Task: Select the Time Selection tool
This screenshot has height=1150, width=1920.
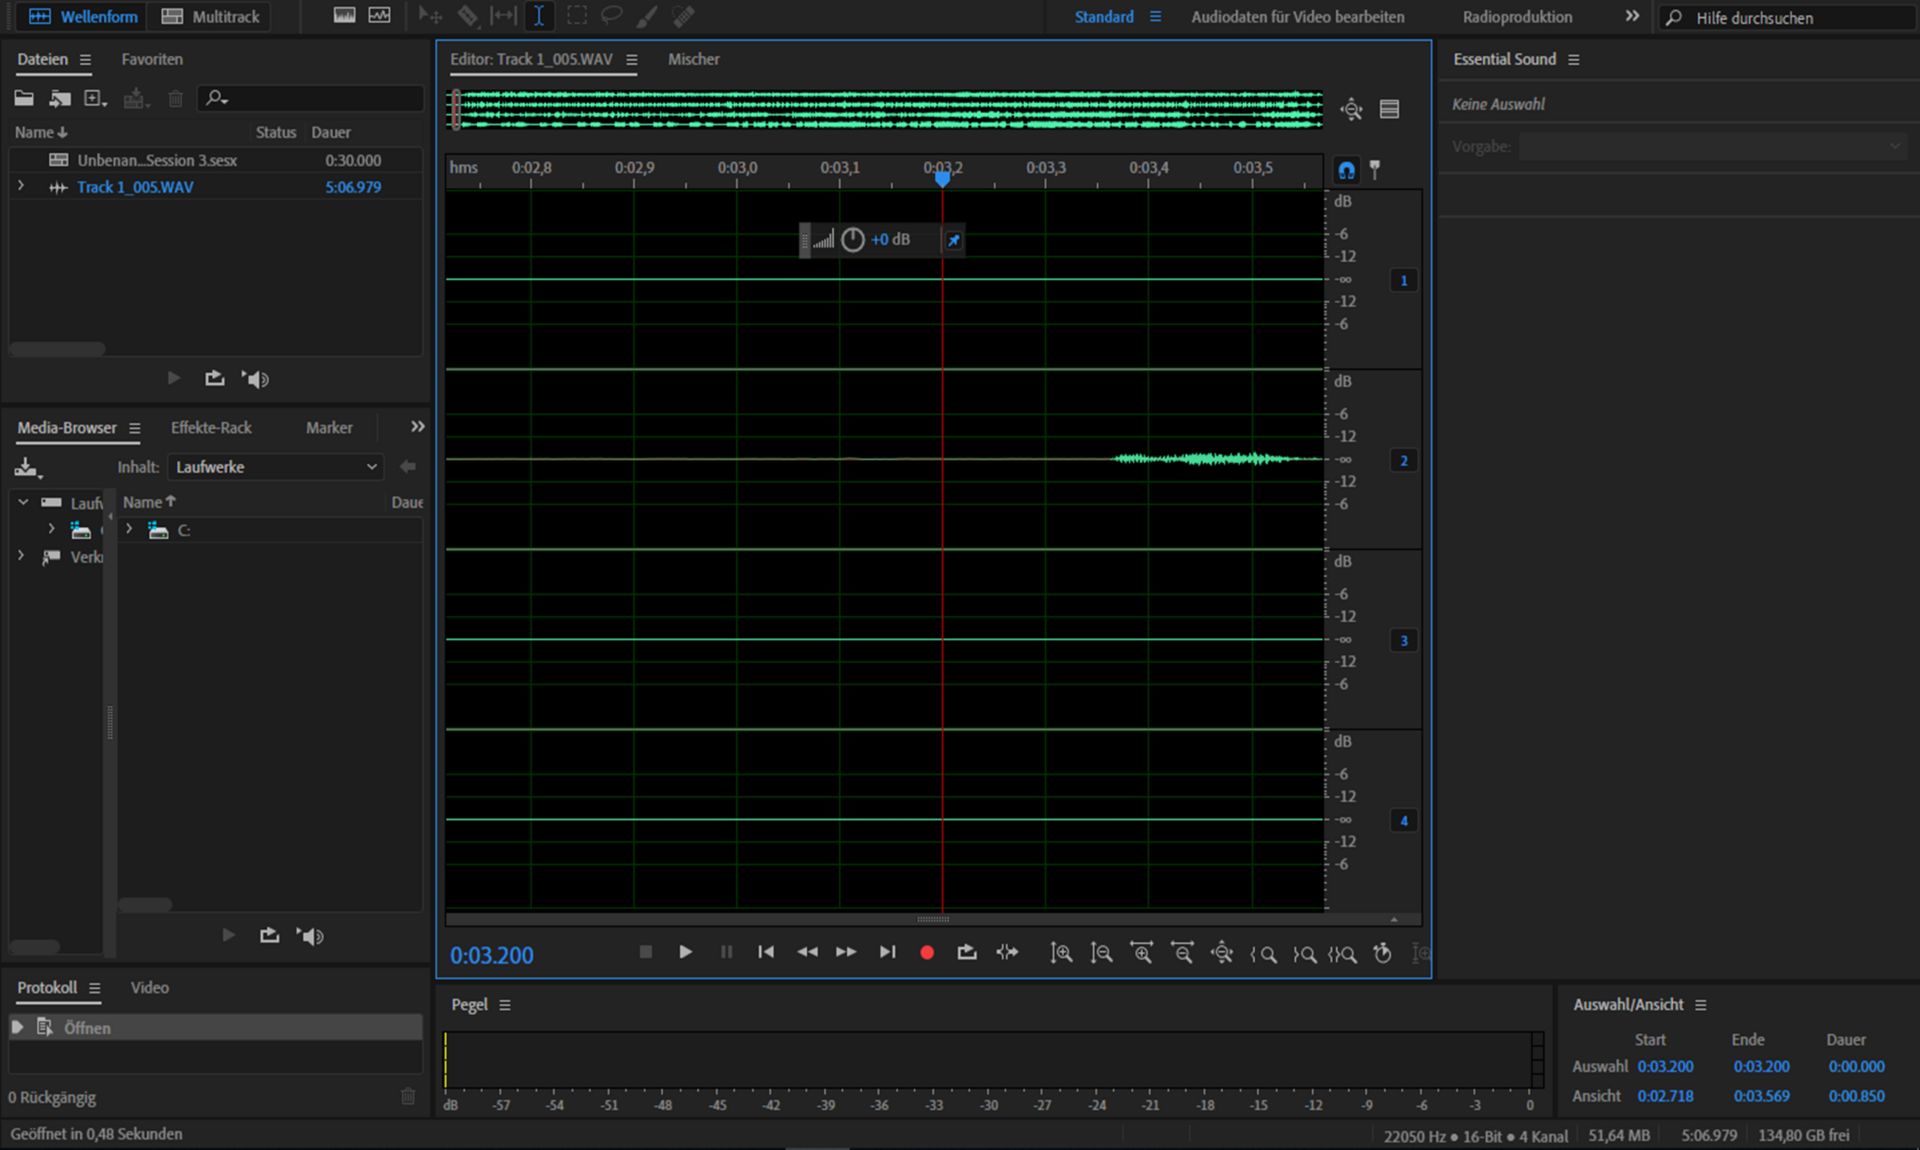Action: click(x=539, y=16)
